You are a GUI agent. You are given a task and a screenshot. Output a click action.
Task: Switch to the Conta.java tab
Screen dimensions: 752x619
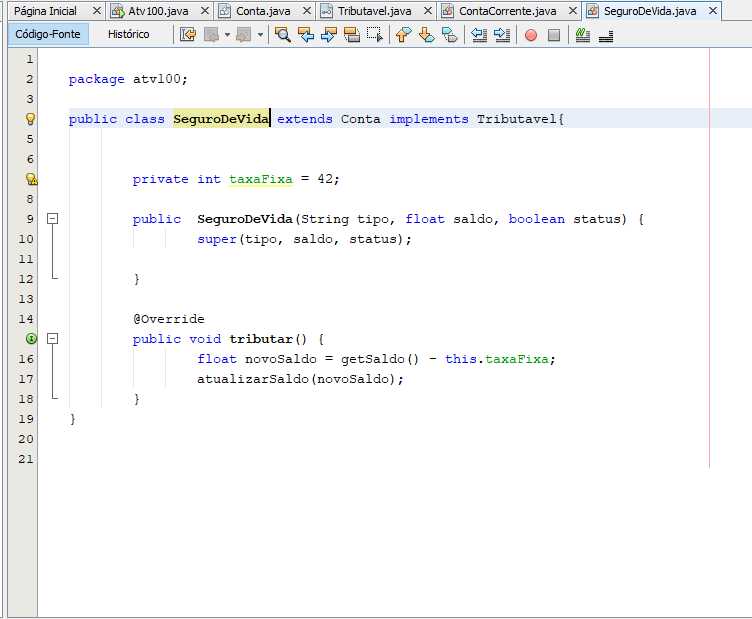(x=263, y=11)
